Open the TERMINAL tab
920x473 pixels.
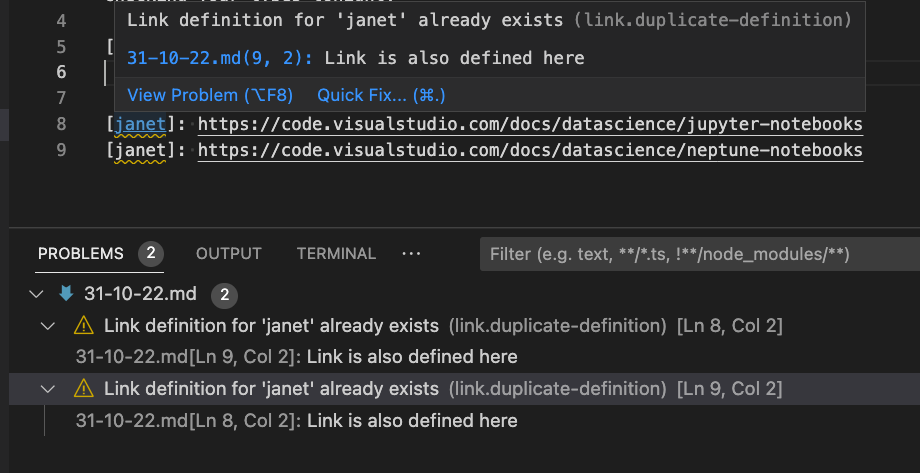tap(336, 254)
